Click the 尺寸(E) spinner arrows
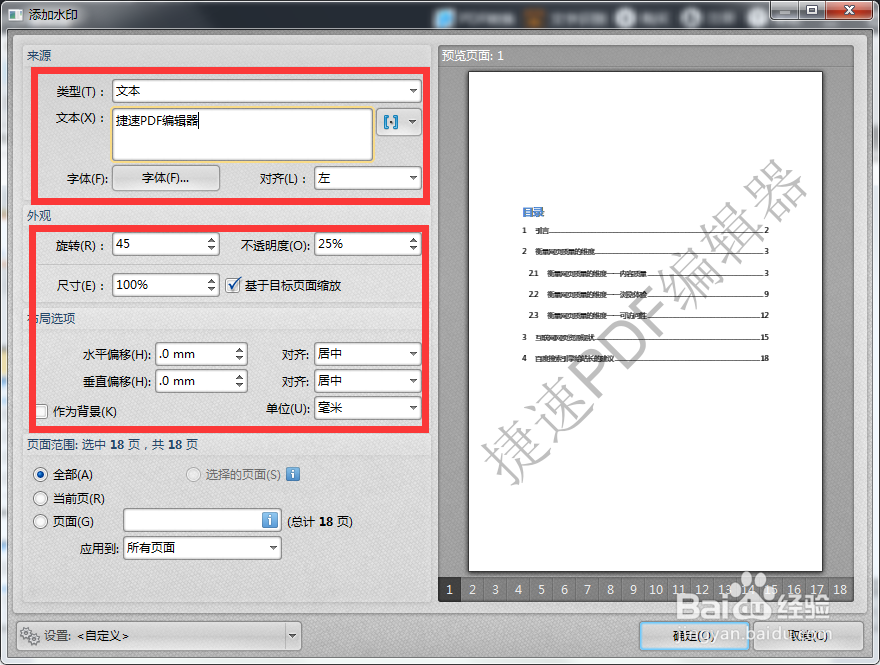The image size is (880, 665). [212, 285]
